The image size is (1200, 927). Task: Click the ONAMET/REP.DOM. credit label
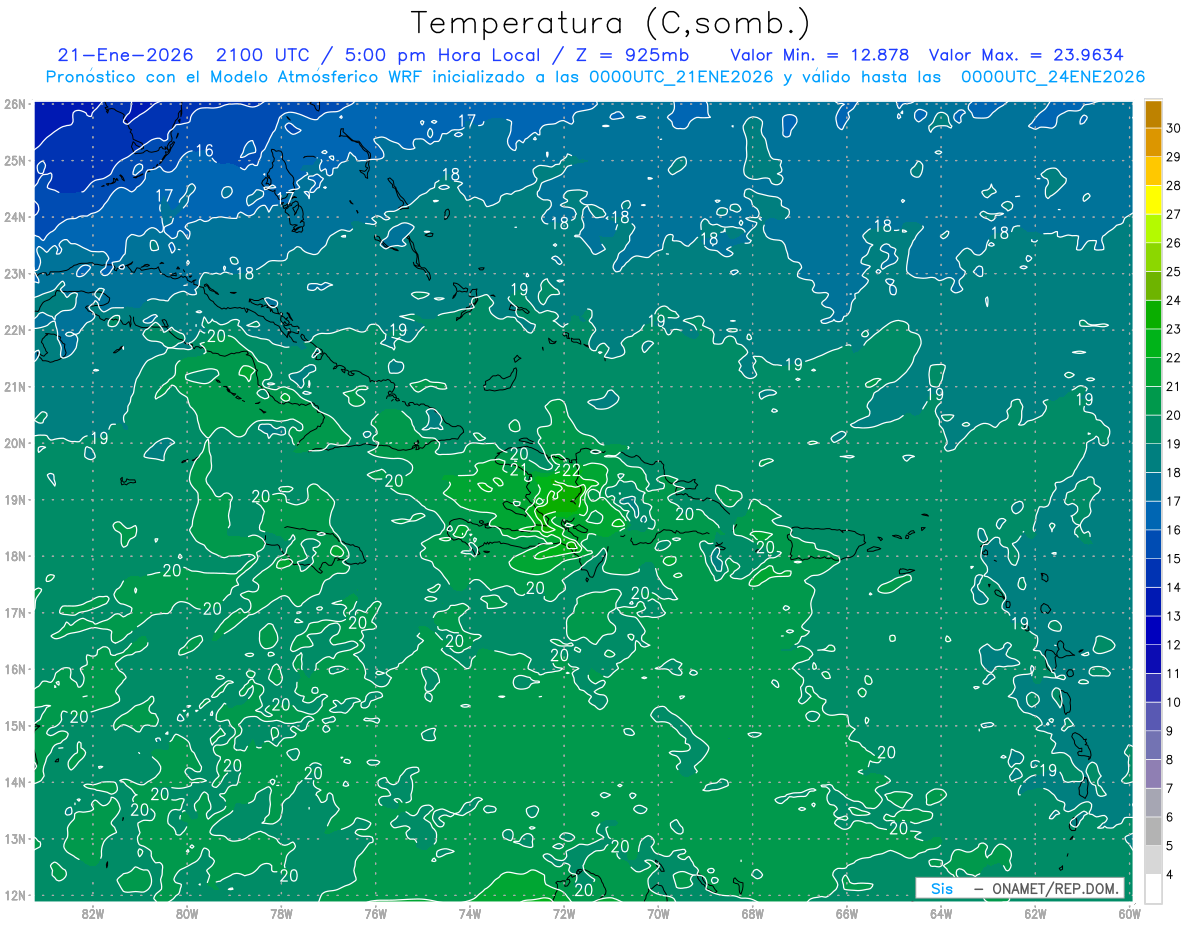(1057, 888)
